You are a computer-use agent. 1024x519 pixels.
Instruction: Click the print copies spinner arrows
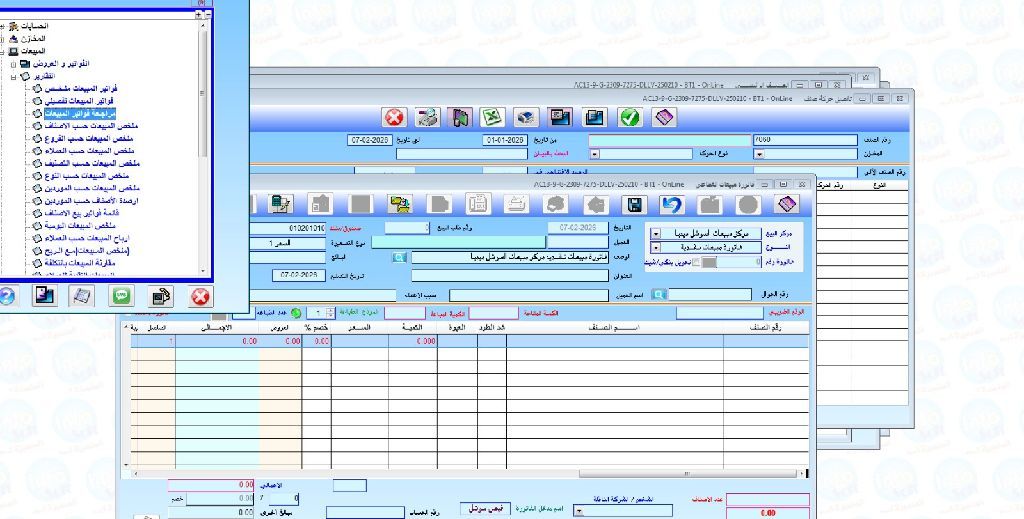click(x=330, y=313)
